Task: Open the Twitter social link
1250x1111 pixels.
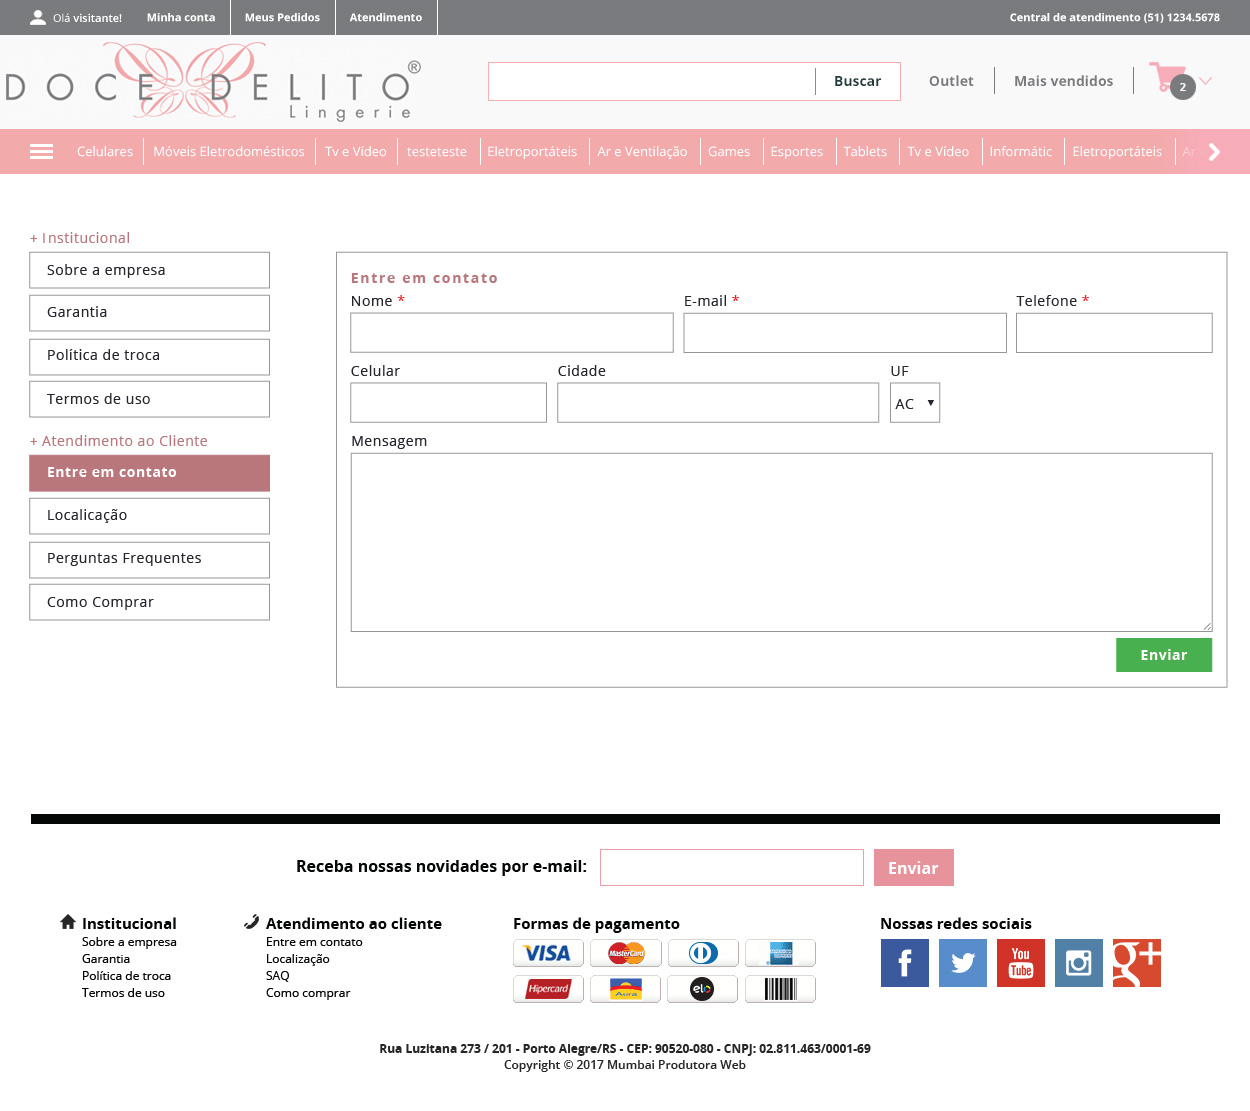Action: (x=962, y=963)
